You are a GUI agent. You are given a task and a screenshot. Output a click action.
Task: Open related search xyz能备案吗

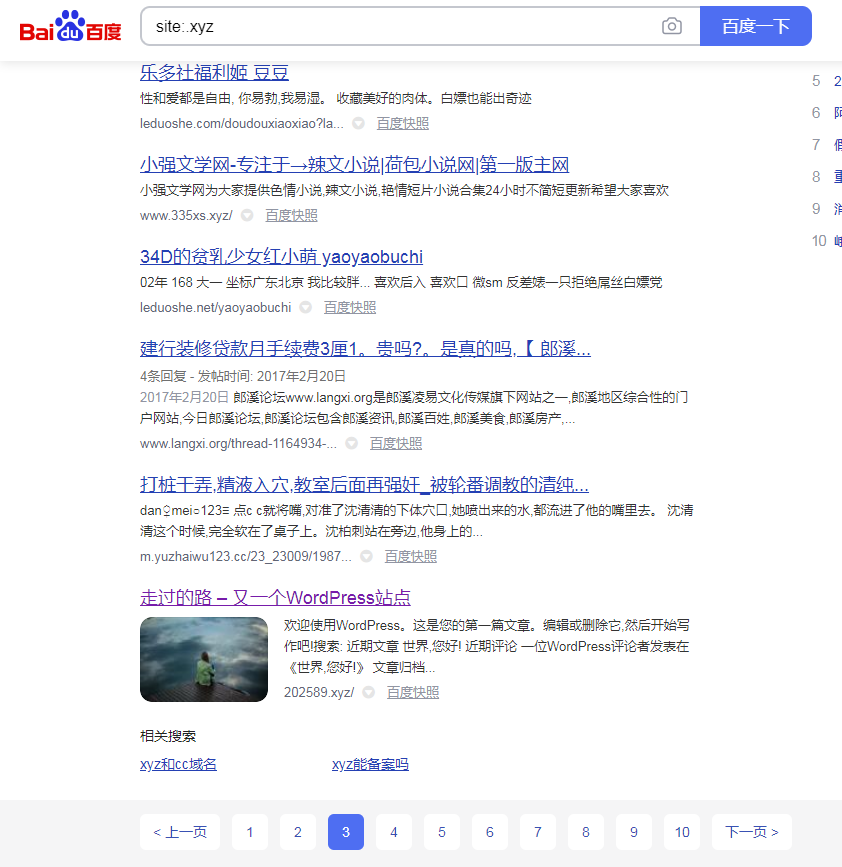coord(370,764)
